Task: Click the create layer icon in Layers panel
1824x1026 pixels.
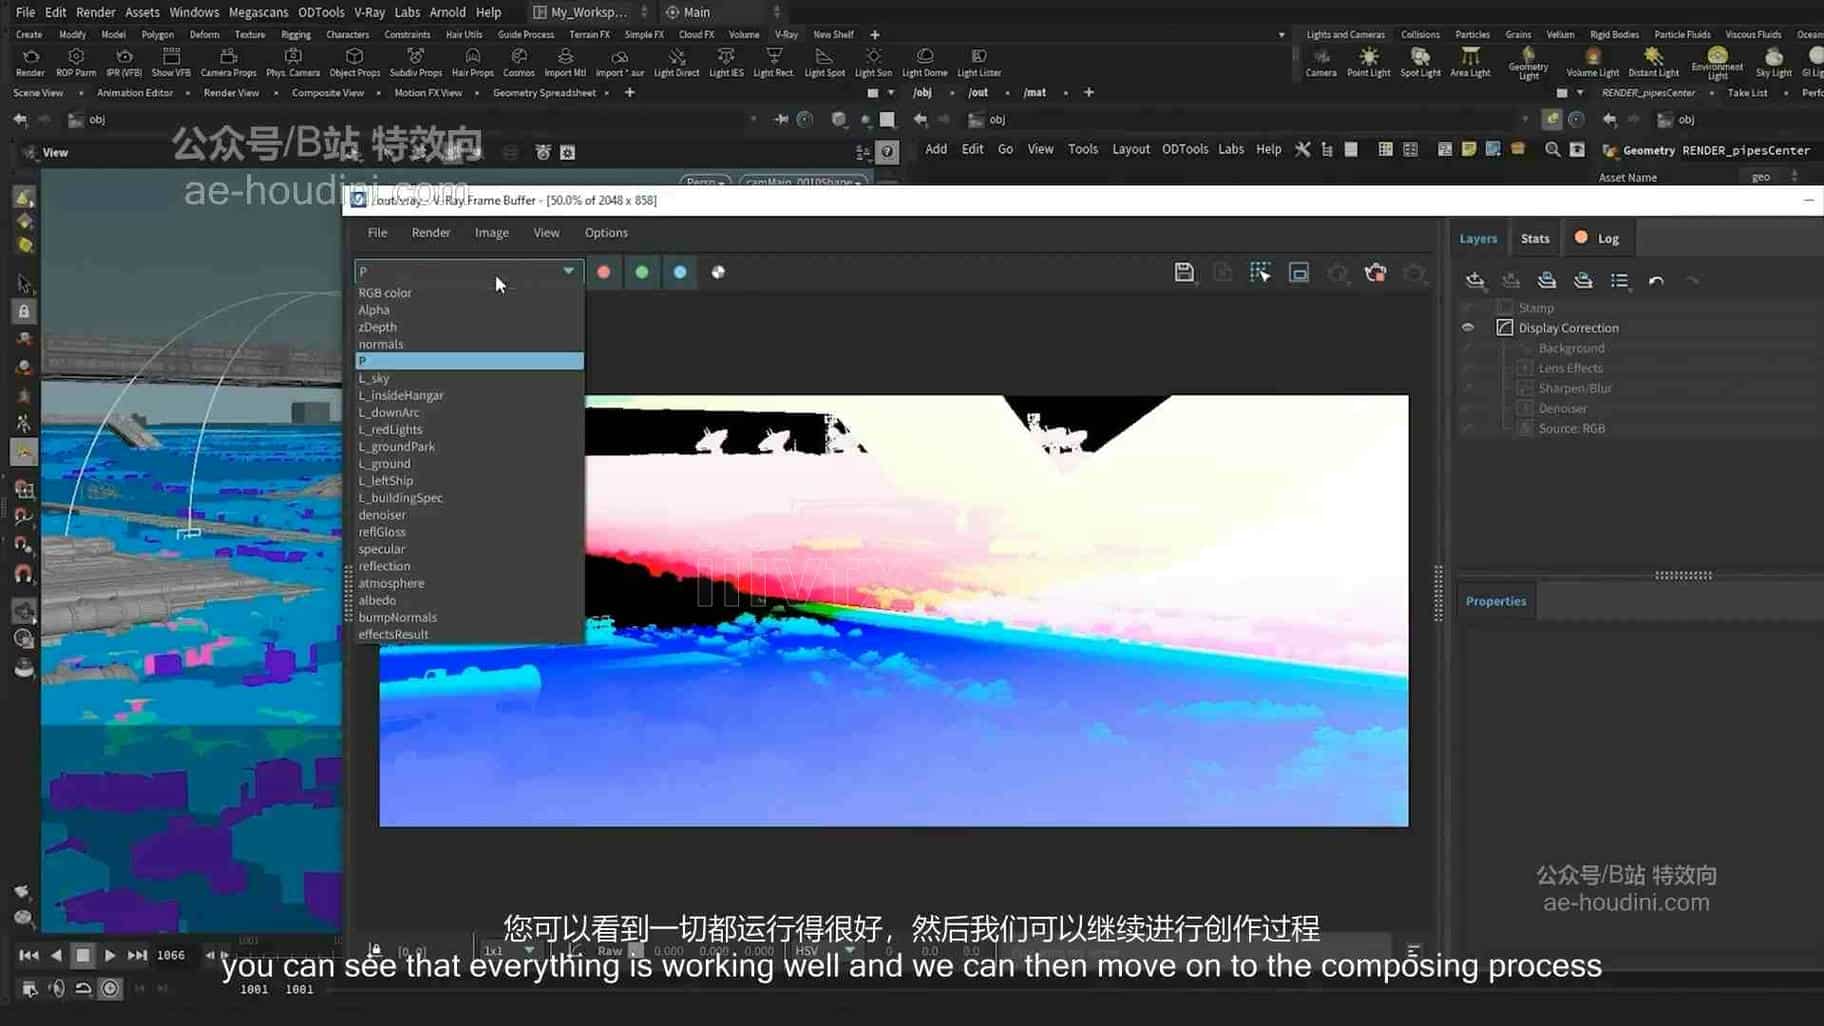Action: click(1474, 281)
